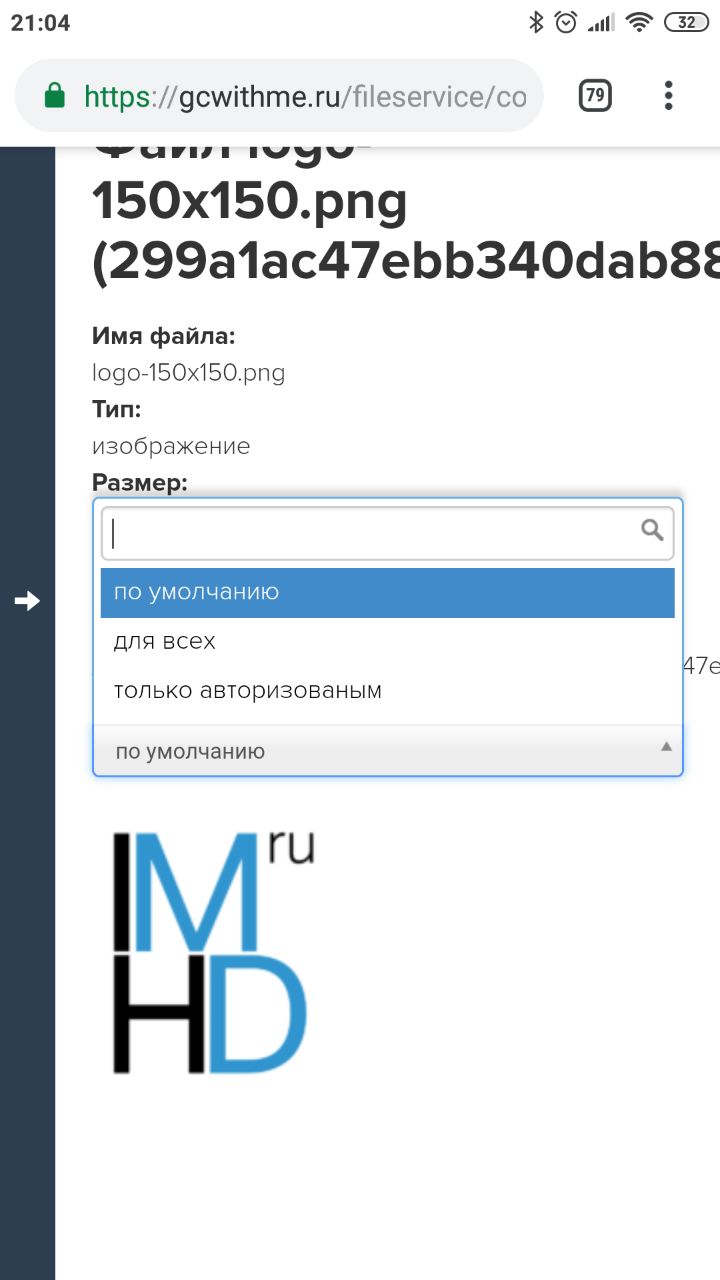Tap the magnifier icon in the search box
The image size is (720, 1280).
pos(652,530)
